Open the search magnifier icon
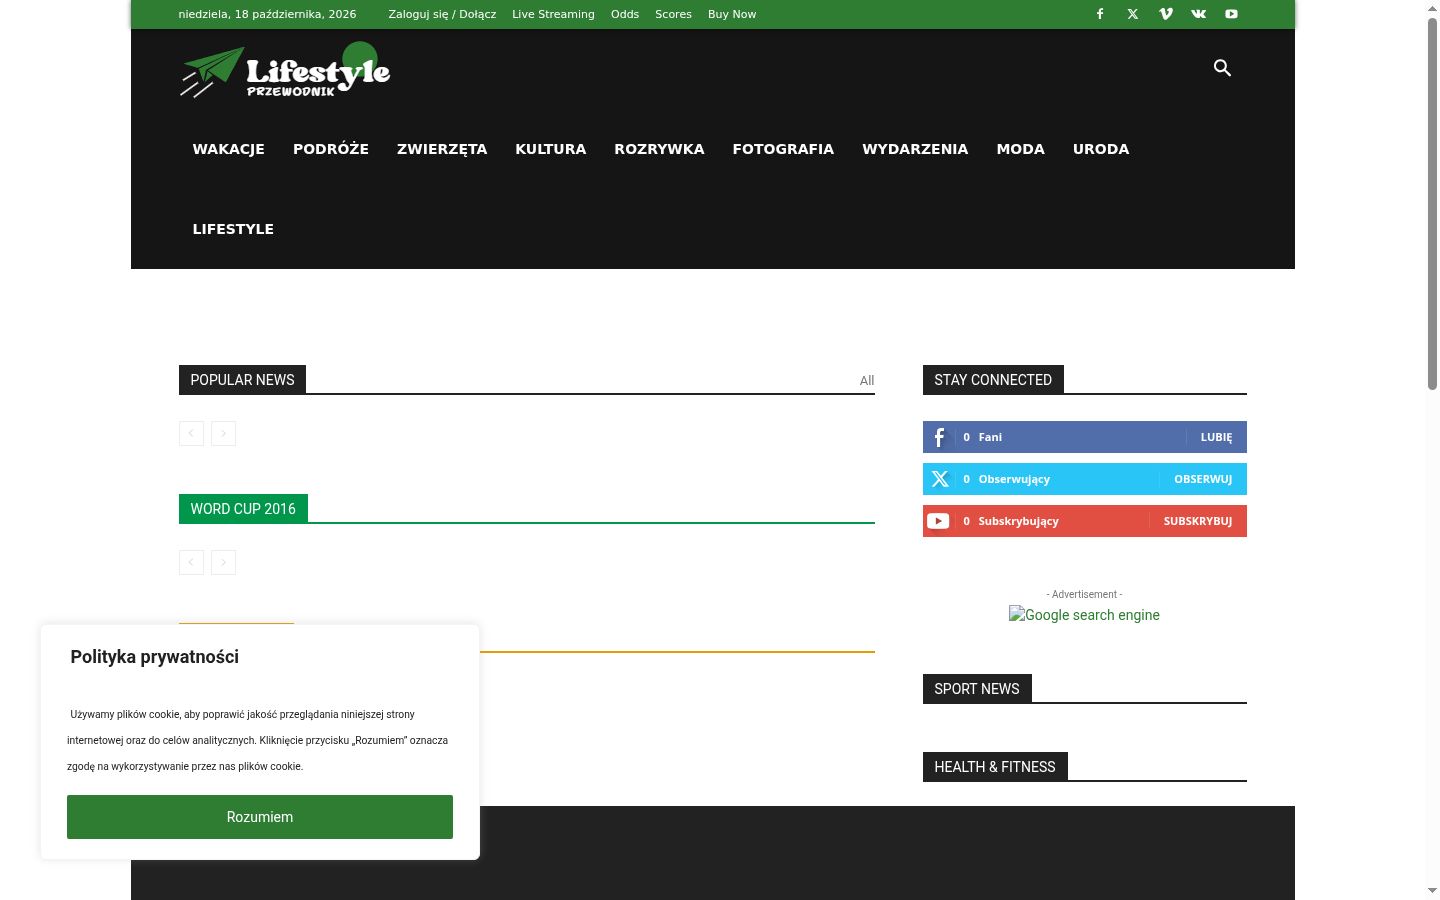 pyautogui.click(x=1222, y=68)
